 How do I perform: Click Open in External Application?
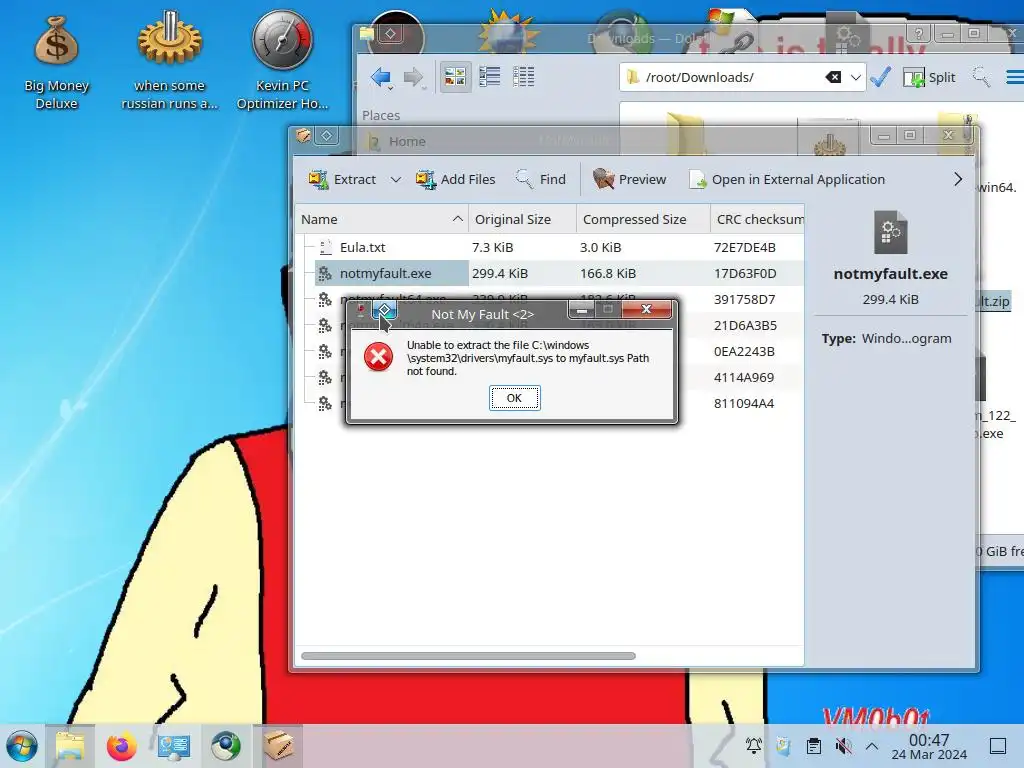787,180
